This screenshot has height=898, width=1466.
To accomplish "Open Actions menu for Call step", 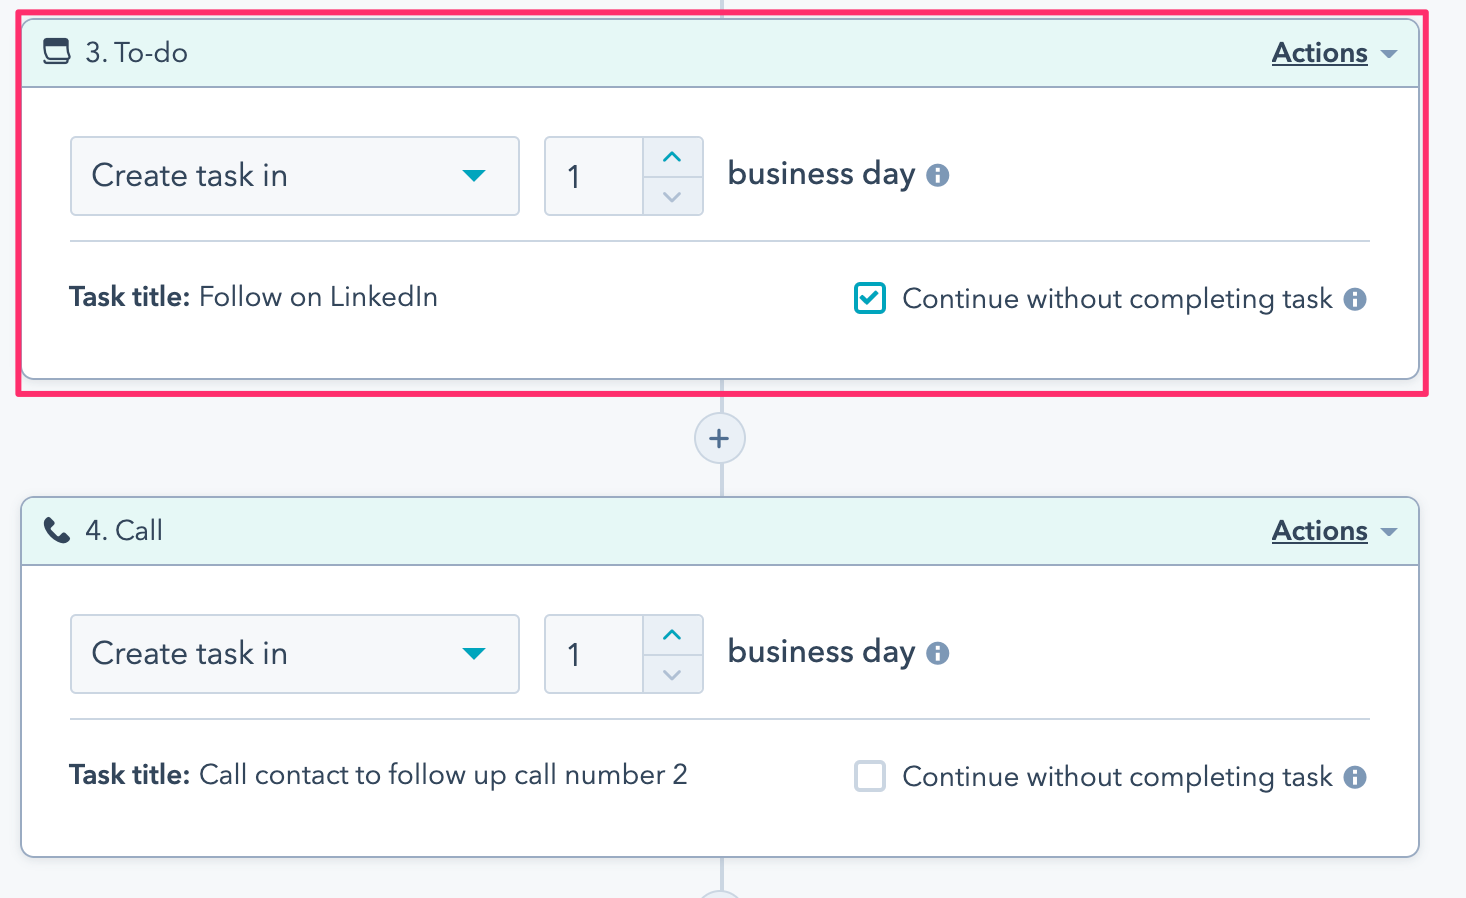I will [1332, 531].
